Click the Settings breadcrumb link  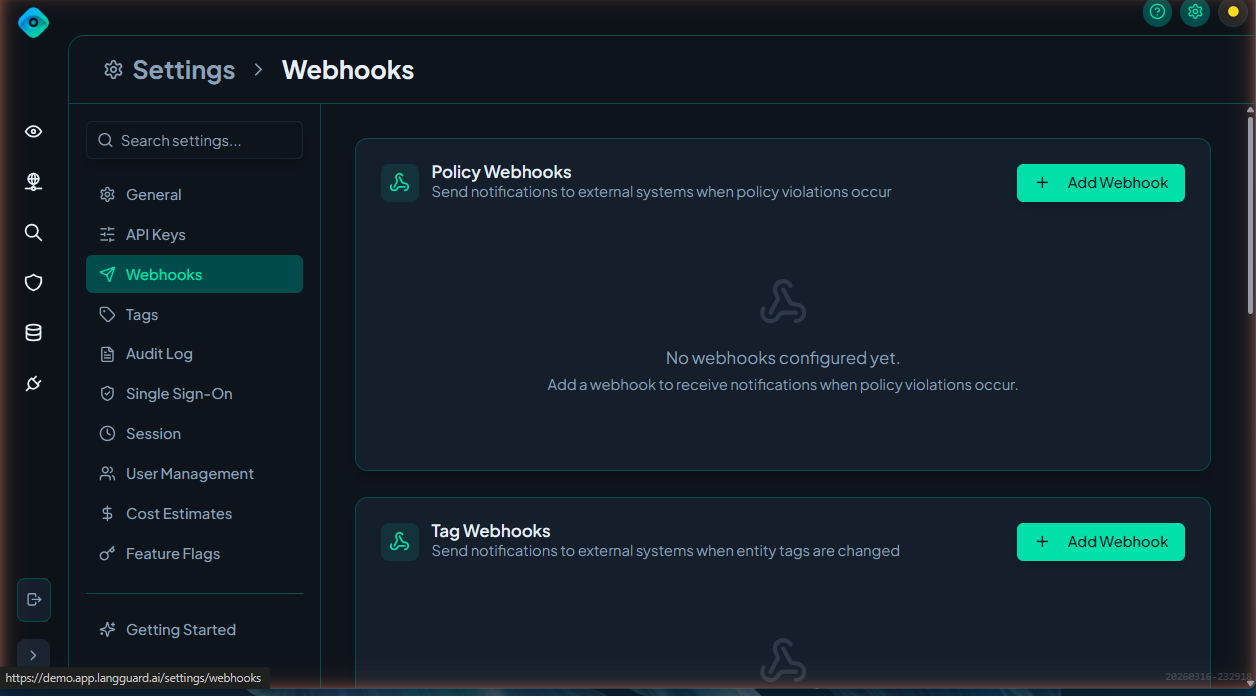pyautogui.click(x=183, y=70)
